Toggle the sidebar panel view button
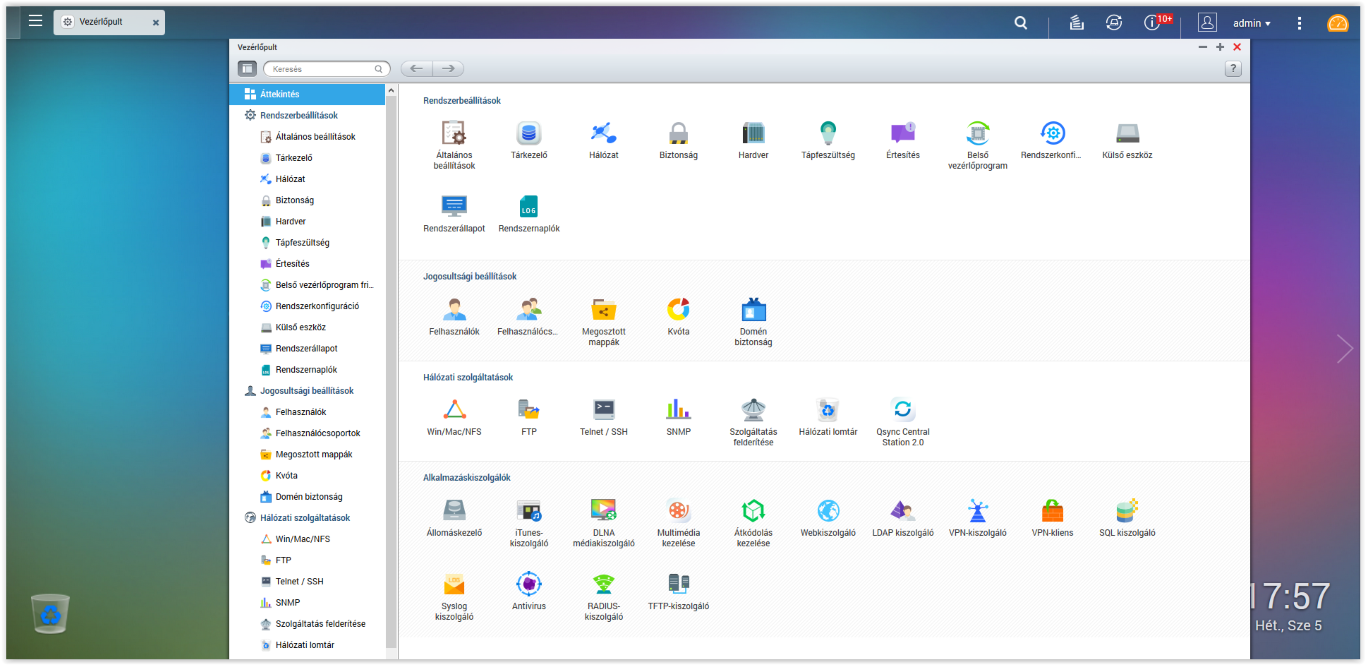 [x=247, y=69]
